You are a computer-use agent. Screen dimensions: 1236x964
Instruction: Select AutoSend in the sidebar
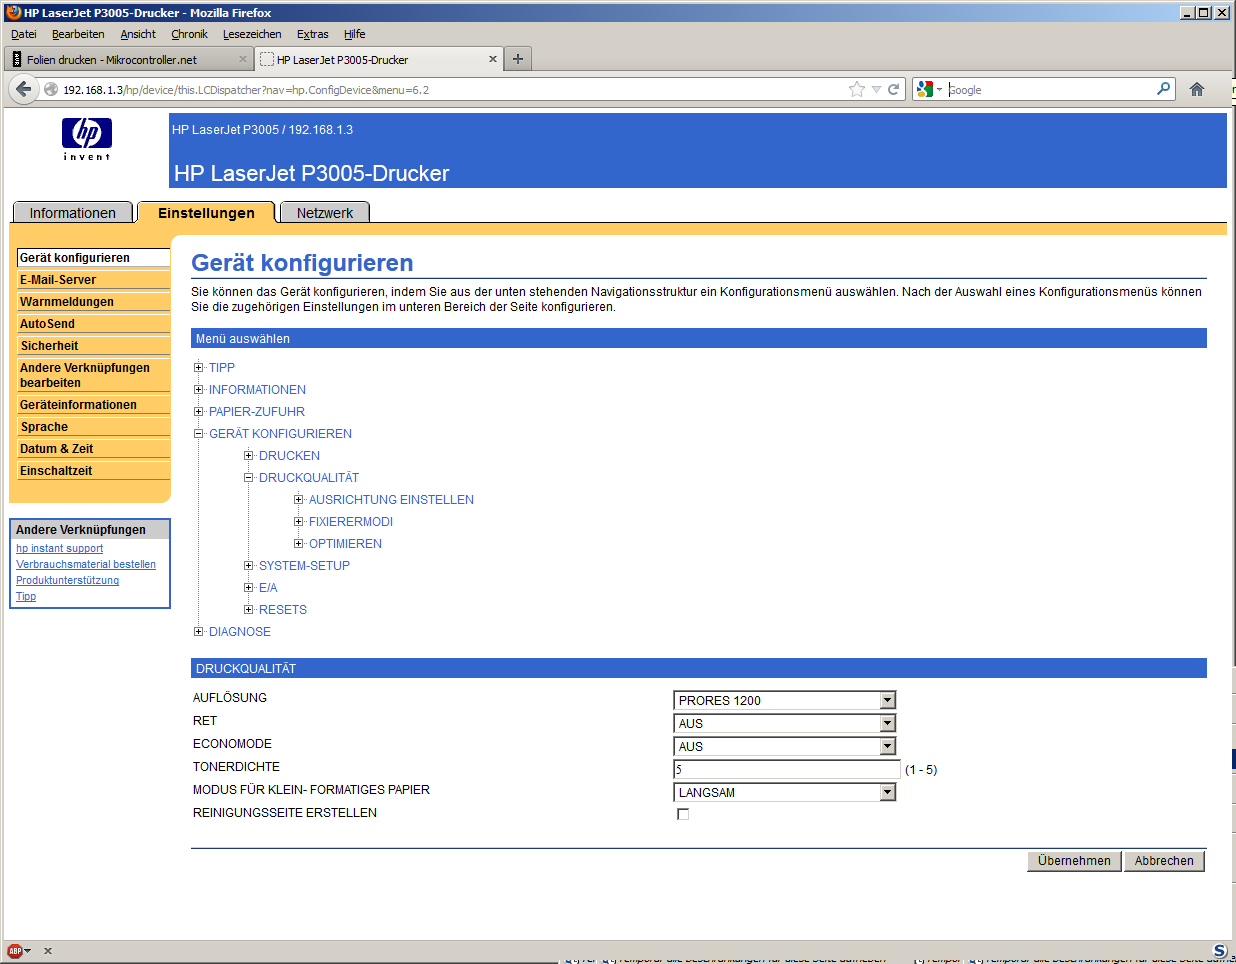94,324
